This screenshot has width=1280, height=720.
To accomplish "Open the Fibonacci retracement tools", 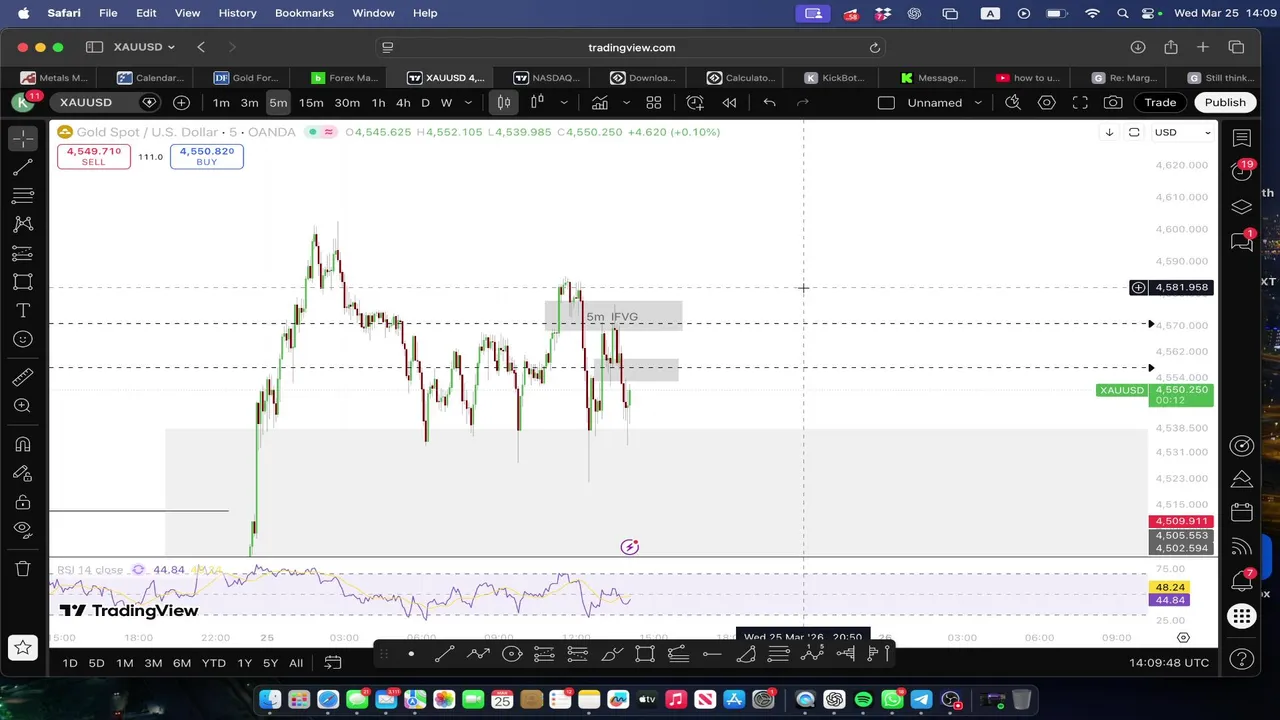I will 23,196.
